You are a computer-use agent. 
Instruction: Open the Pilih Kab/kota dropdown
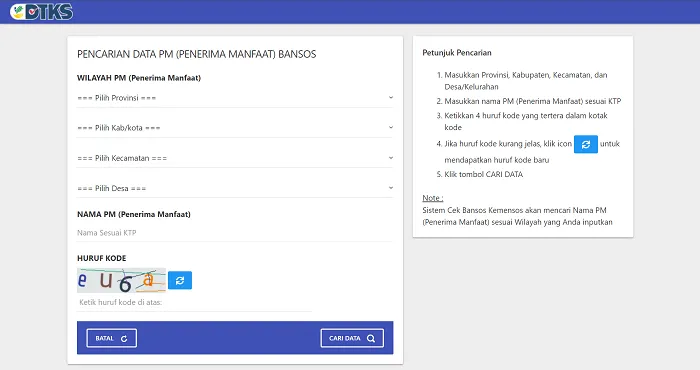click(235, 128)
